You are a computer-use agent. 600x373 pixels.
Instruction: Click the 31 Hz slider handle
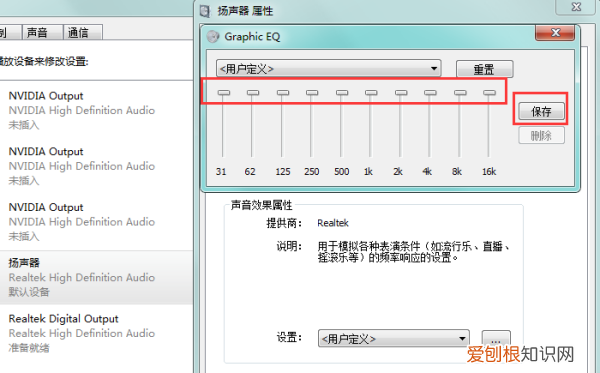224,93
